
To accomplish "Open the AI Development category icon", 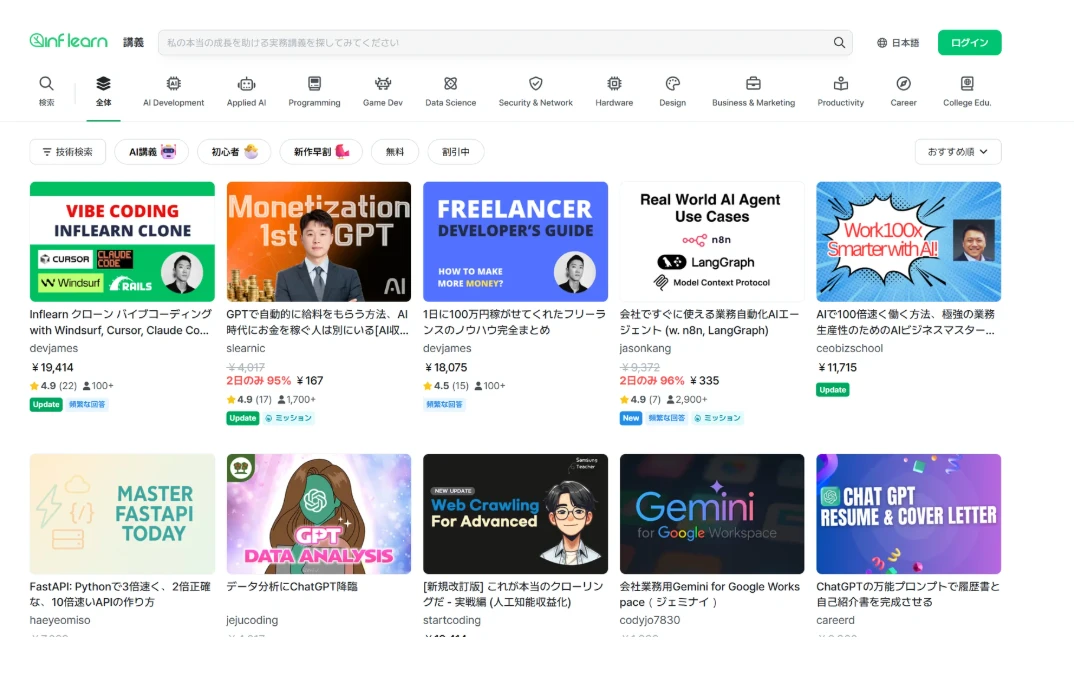I will pyautogui.click(x=173, y=84).
